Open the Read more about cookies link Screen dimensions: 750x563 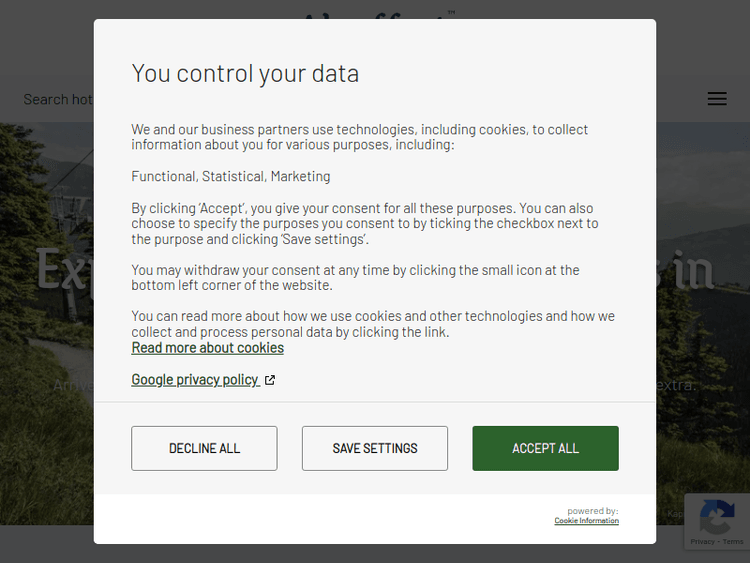click(208, 348)
